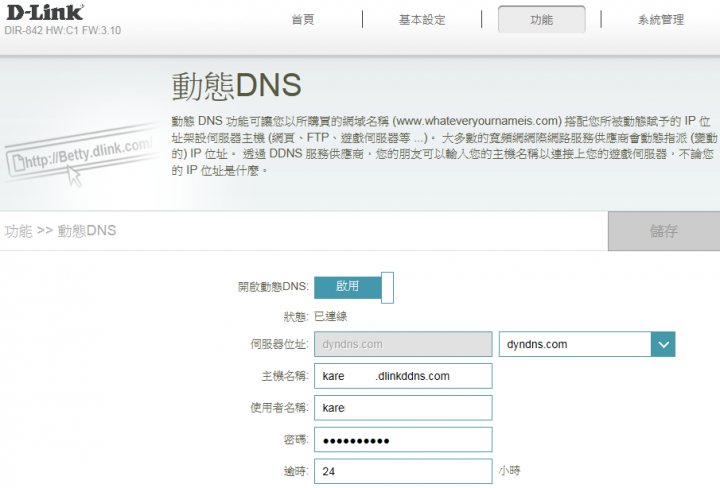
Task: Click the 動態DNS page heading
Action: click(x=236, y=86)
